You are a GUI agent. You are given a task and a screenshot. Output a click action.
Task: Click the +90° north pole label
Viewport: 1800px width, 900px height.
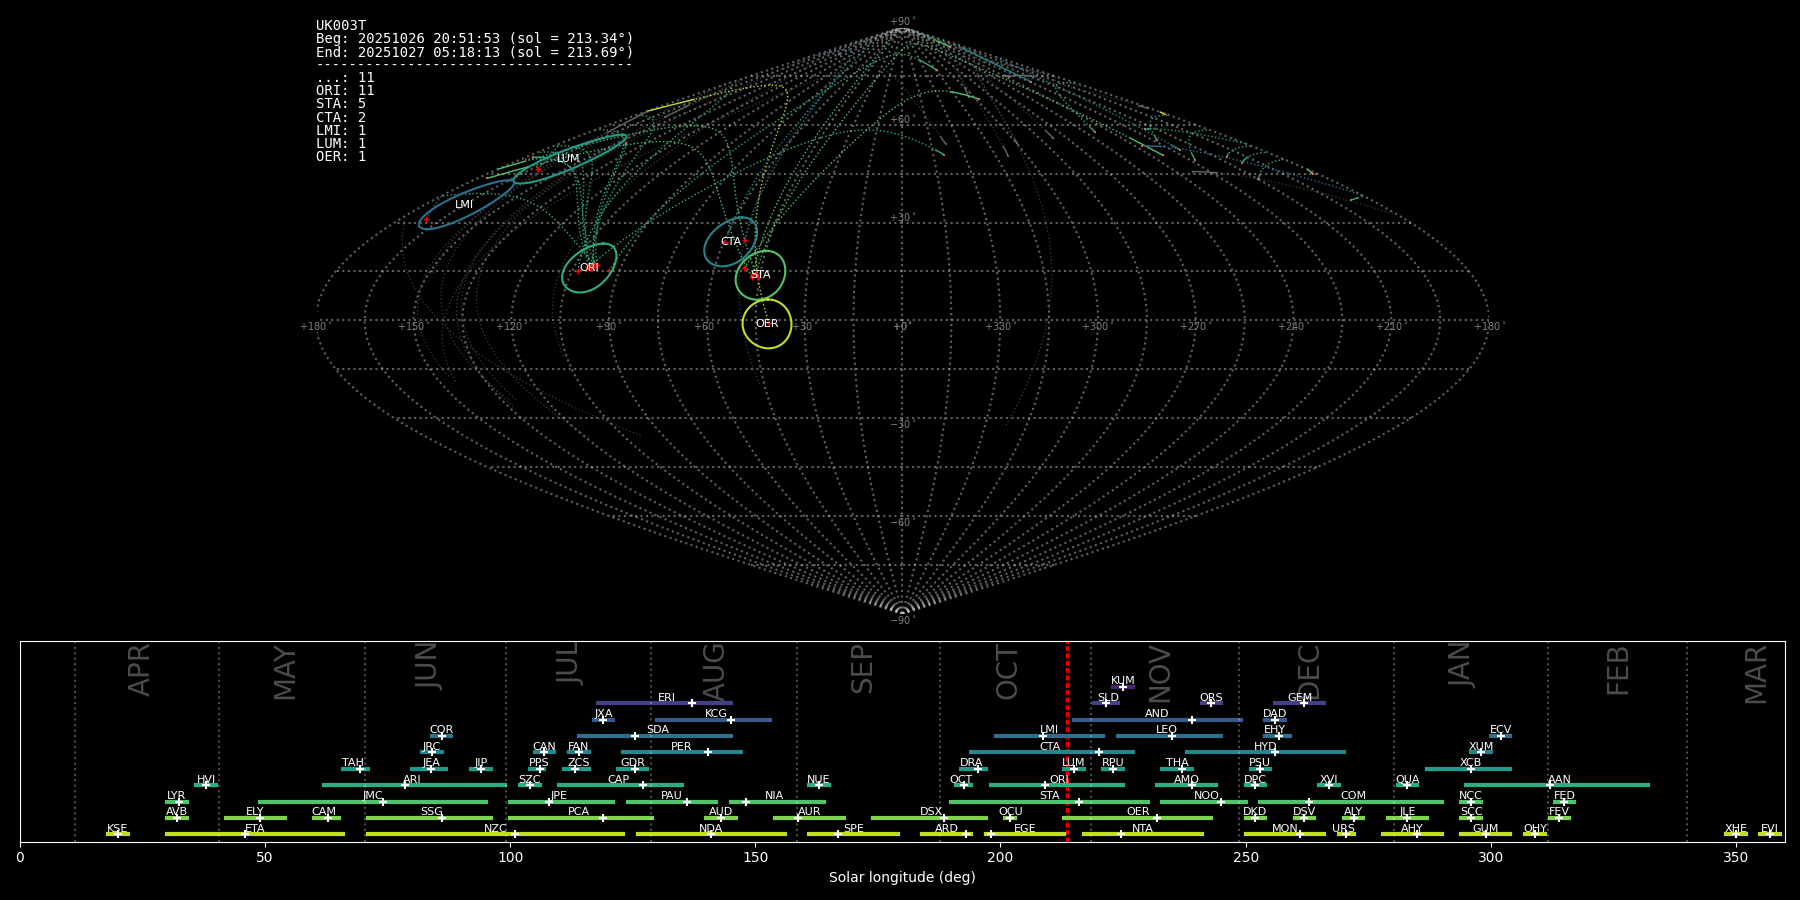(x=901, y=22)
